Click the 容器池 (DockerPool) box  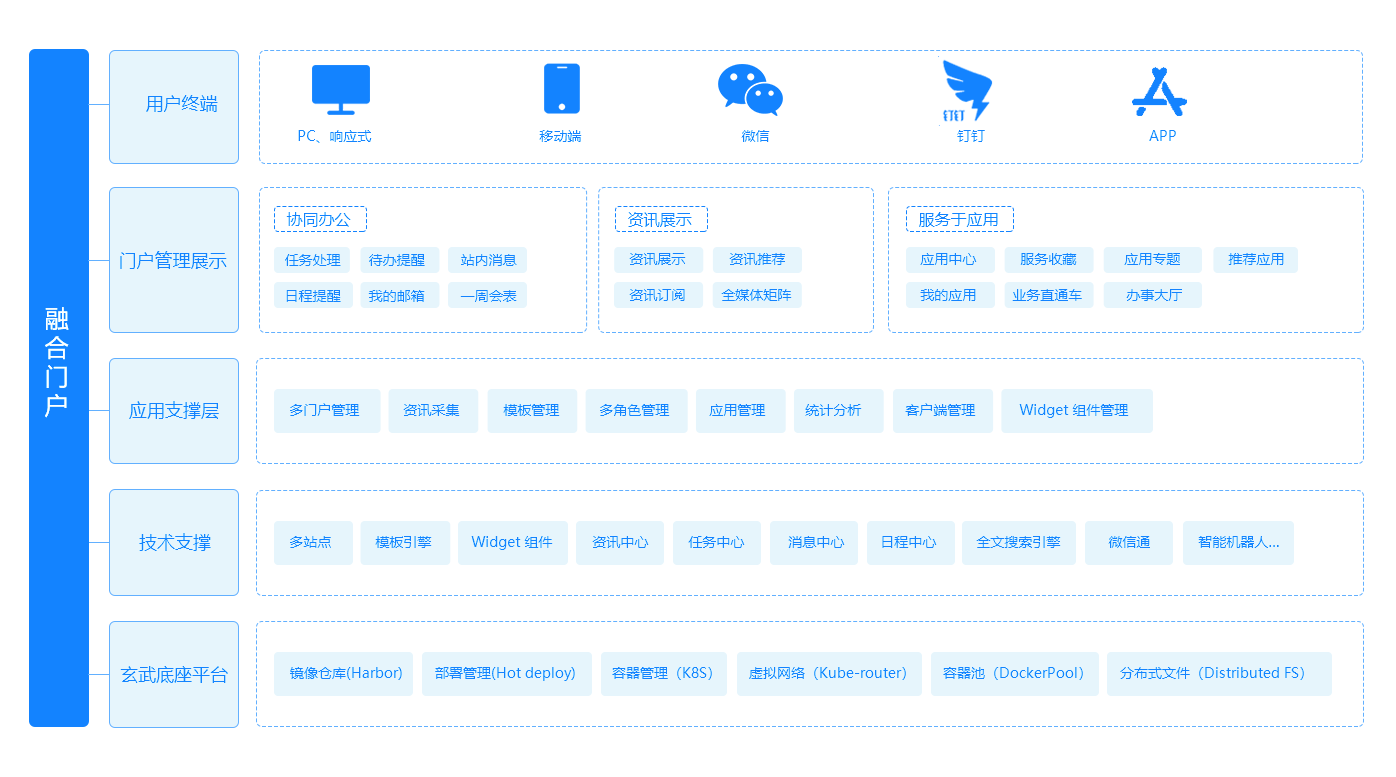pyautogui.click(x=1015, y=674)
